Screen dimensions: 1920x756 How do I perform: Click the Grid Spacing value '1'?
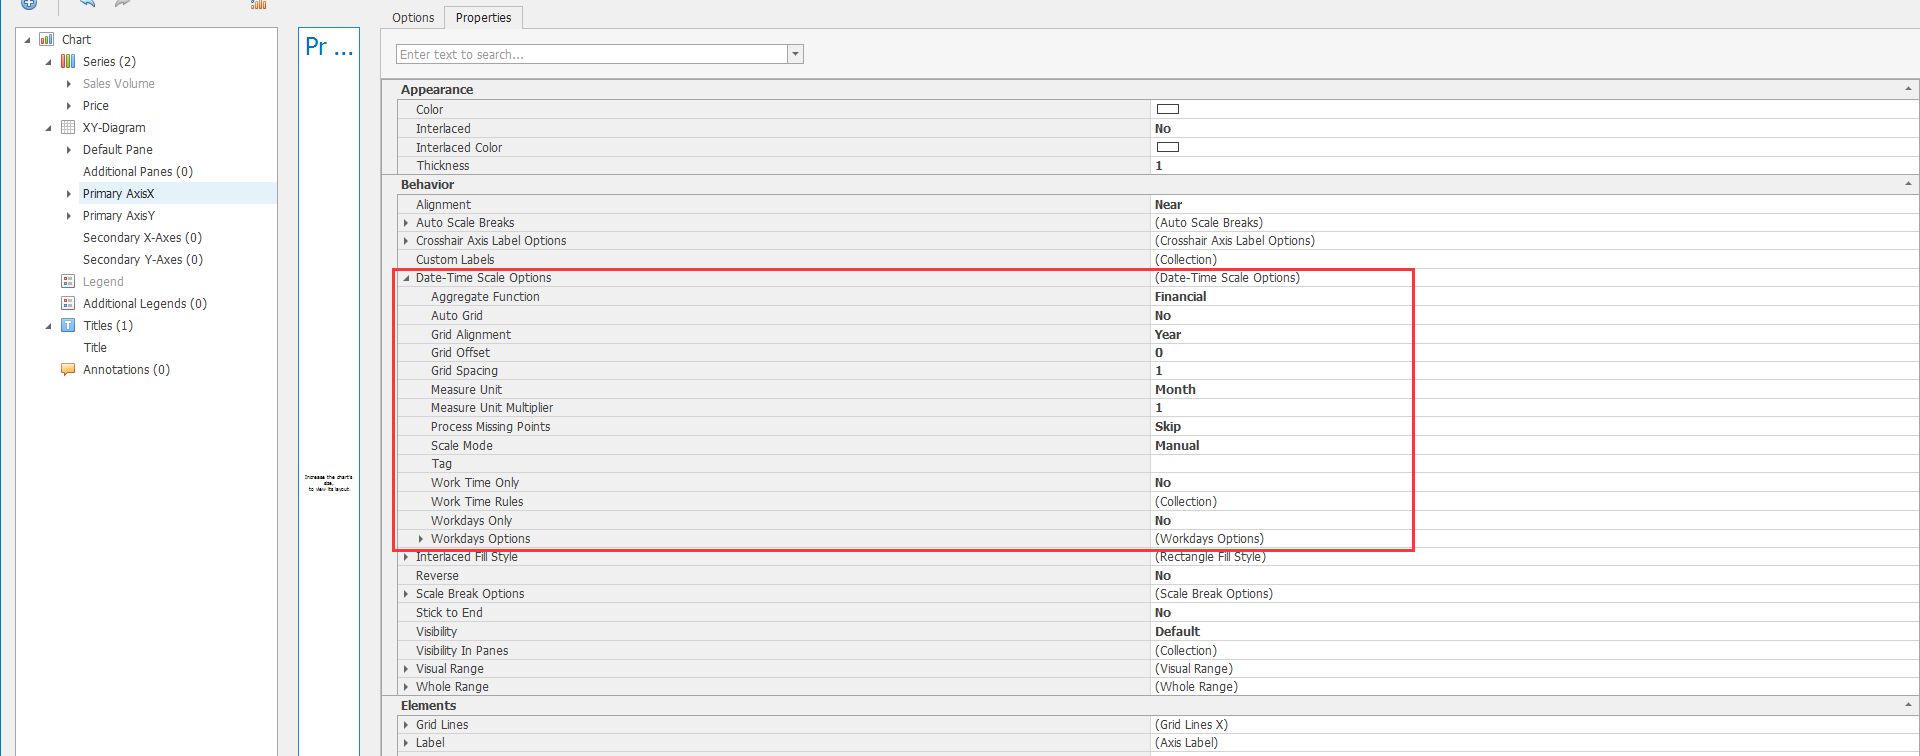coord(1159,371)
